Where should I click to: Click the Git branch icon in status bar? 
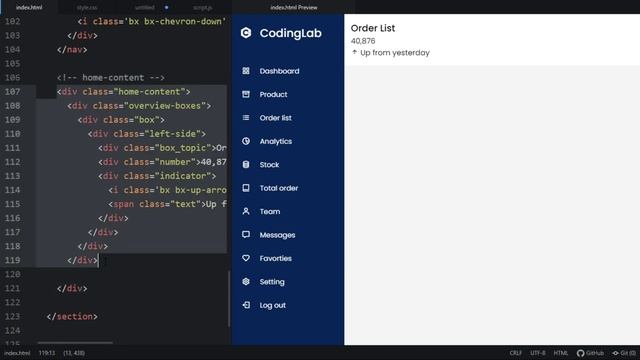coord(616,353)
